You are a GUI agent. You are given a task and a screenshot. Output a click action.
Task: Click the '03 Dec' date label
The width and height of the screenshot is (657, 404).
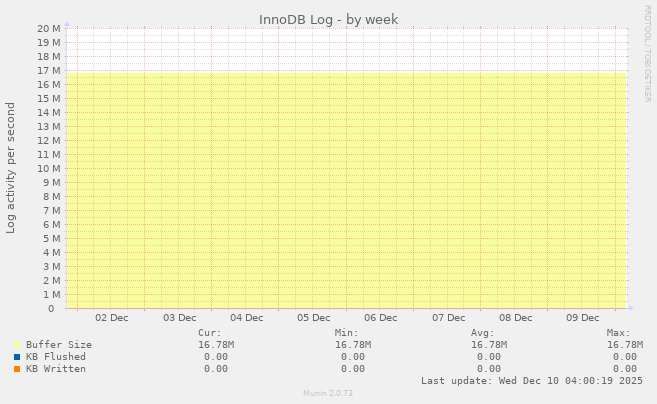tap(179, 318)
